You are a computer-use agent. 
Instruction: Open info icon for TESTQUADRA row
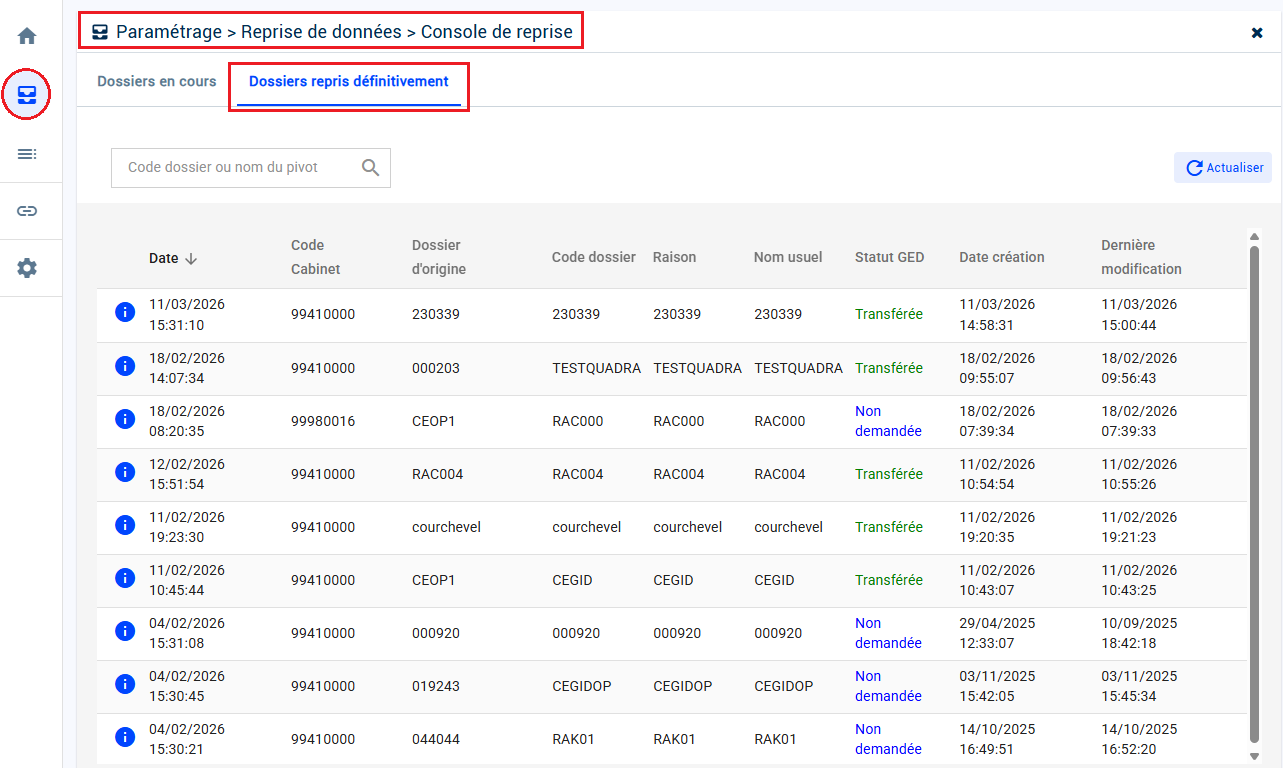[125, 366]
